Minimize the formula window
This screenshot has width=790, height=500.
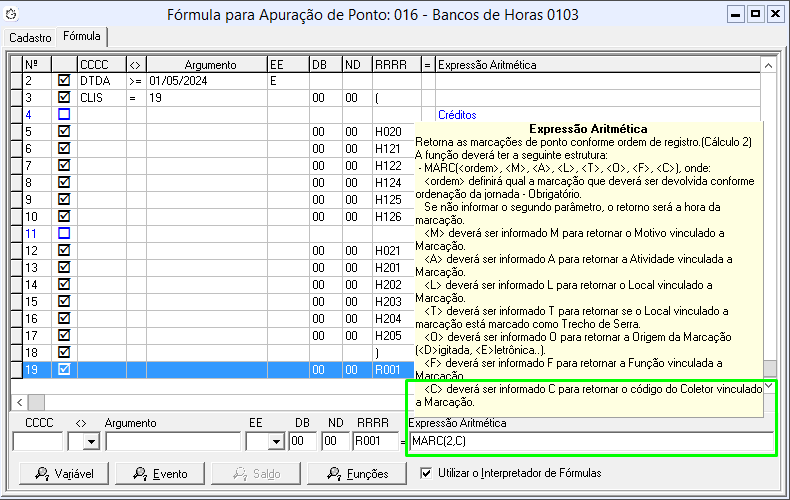(736, 14)
